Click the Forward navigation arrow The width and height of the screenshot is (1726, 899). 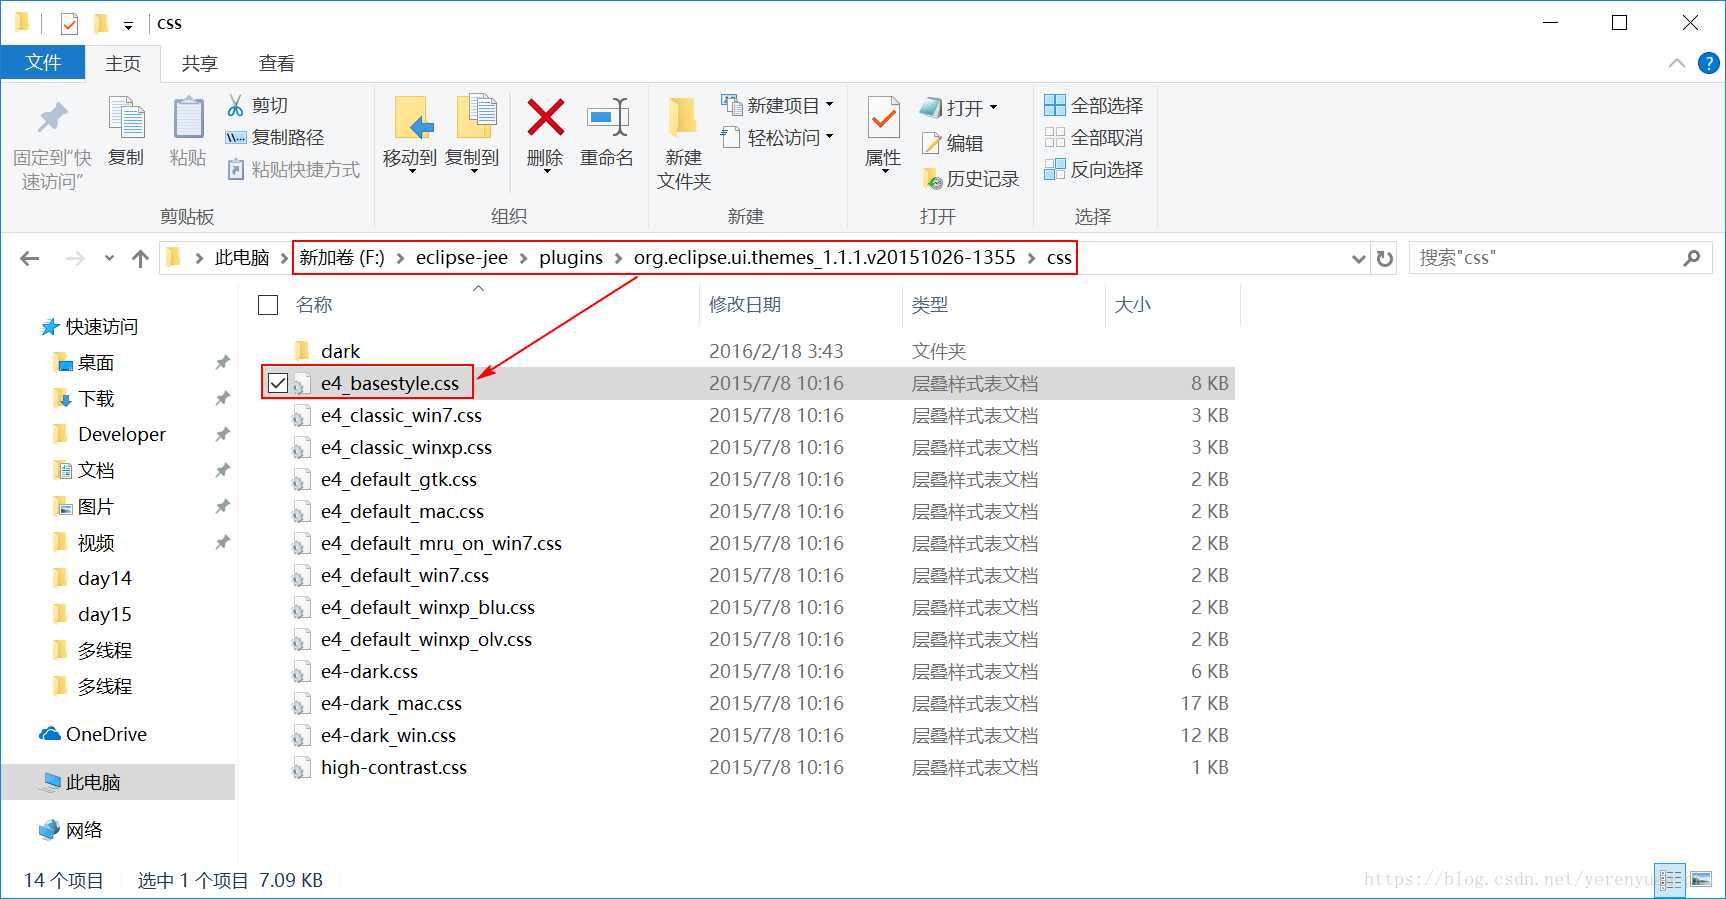(75, 258)
